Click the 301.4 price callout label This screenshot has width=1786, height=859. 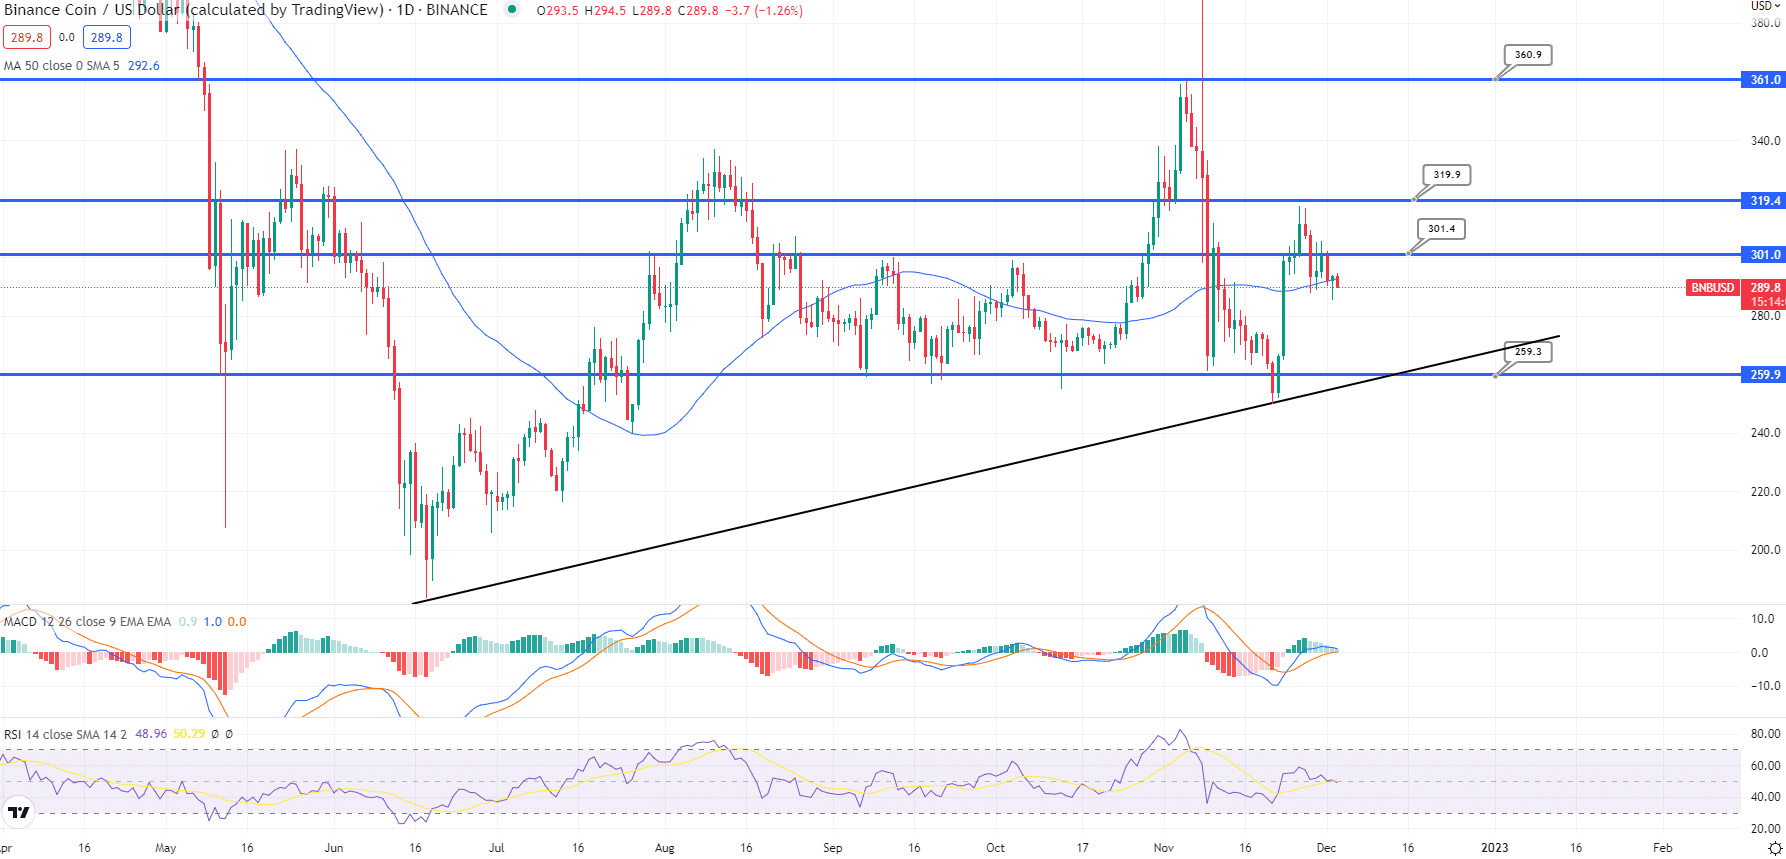tap(1442, 229)
